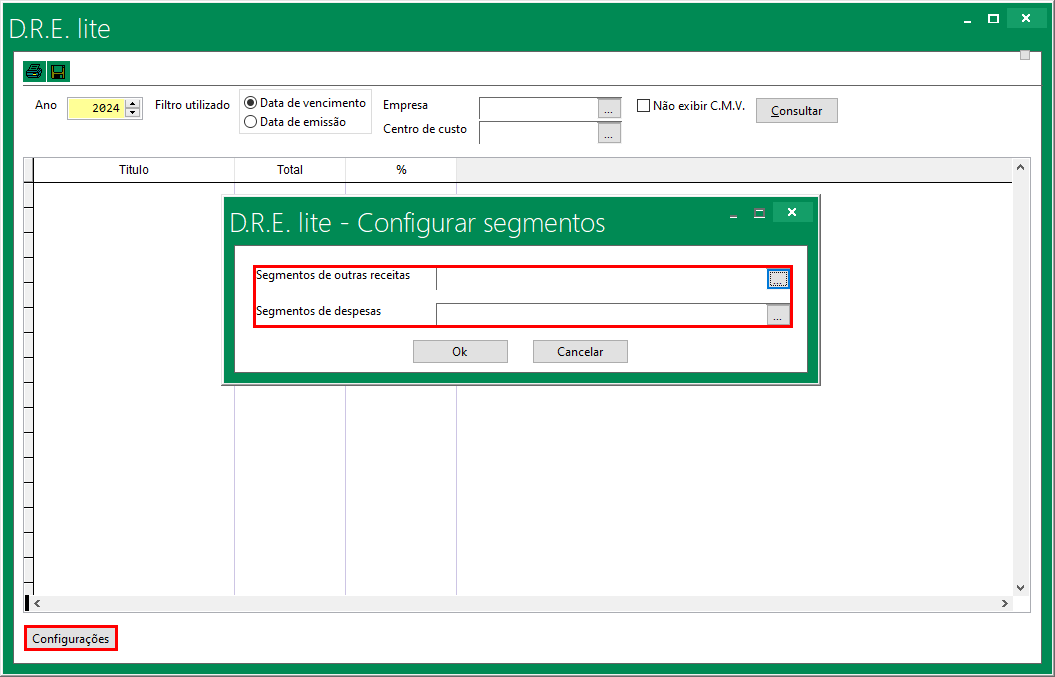The height and width of the screenshot is (677, 1055).
Task: Select the Data de emissão radio option
Action: point(251,122)
